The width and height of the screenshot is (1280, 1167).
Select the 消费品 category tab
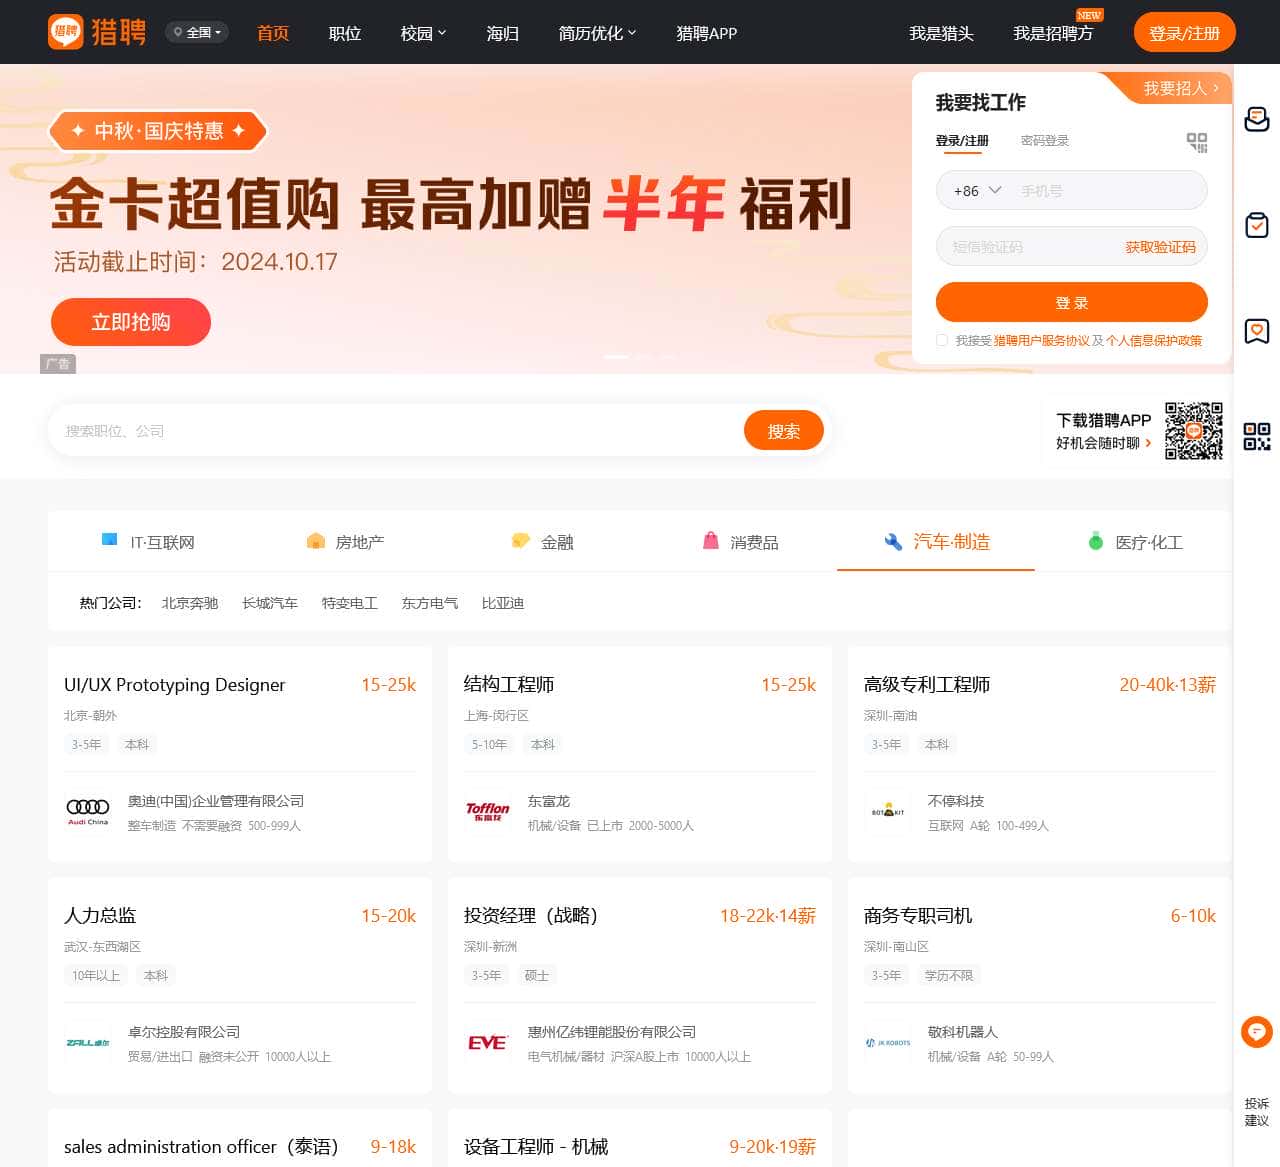pyautogui.click(x=740, y=541)
